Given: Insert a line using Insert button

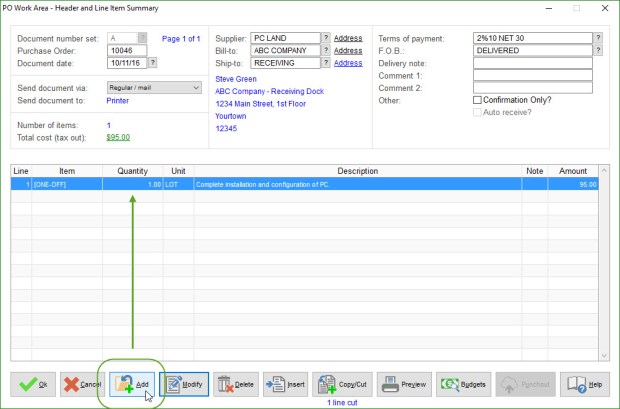Looking at the screenshot, I should (286, 383).
